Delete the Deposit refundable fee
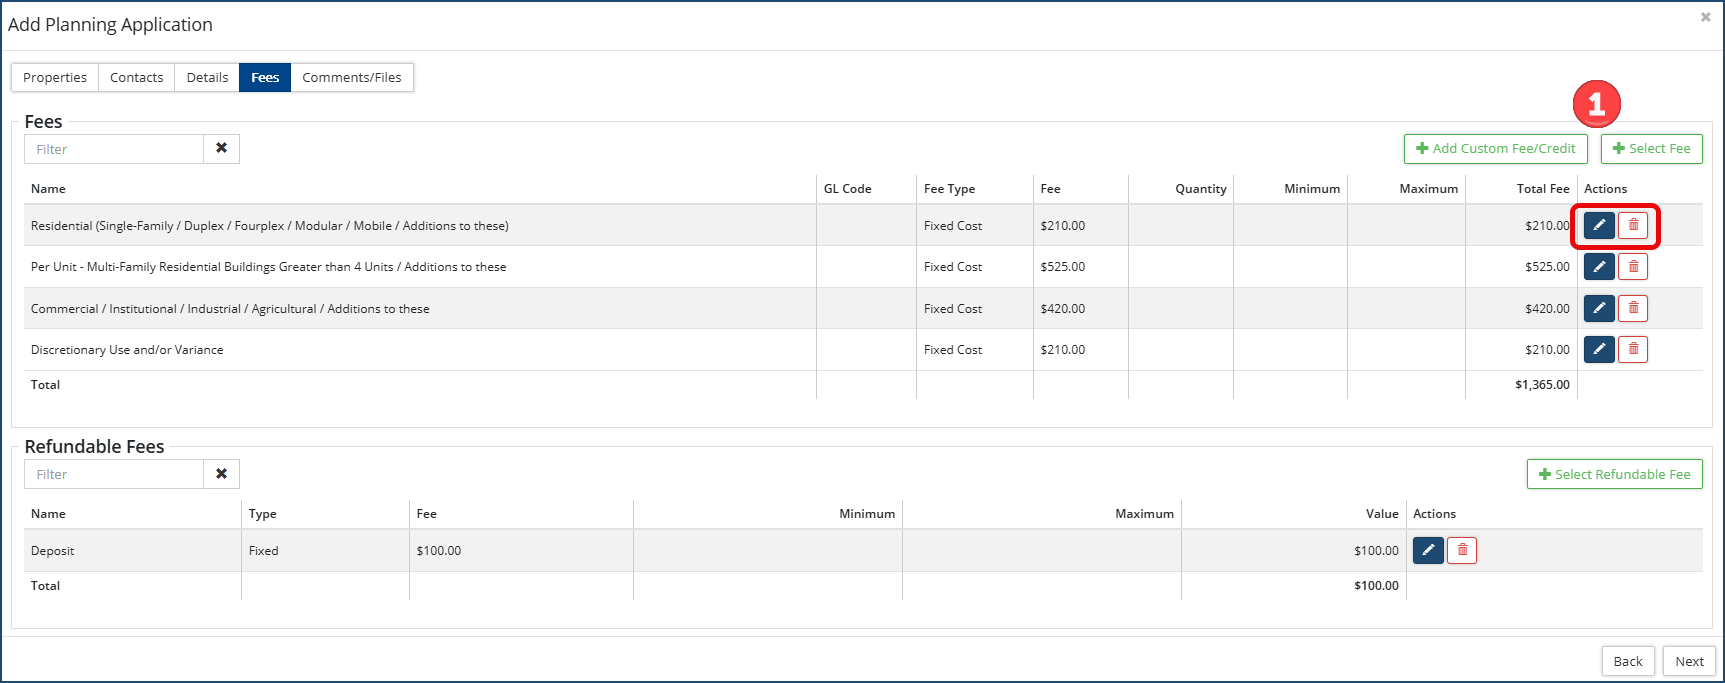 click(1462, 551)
